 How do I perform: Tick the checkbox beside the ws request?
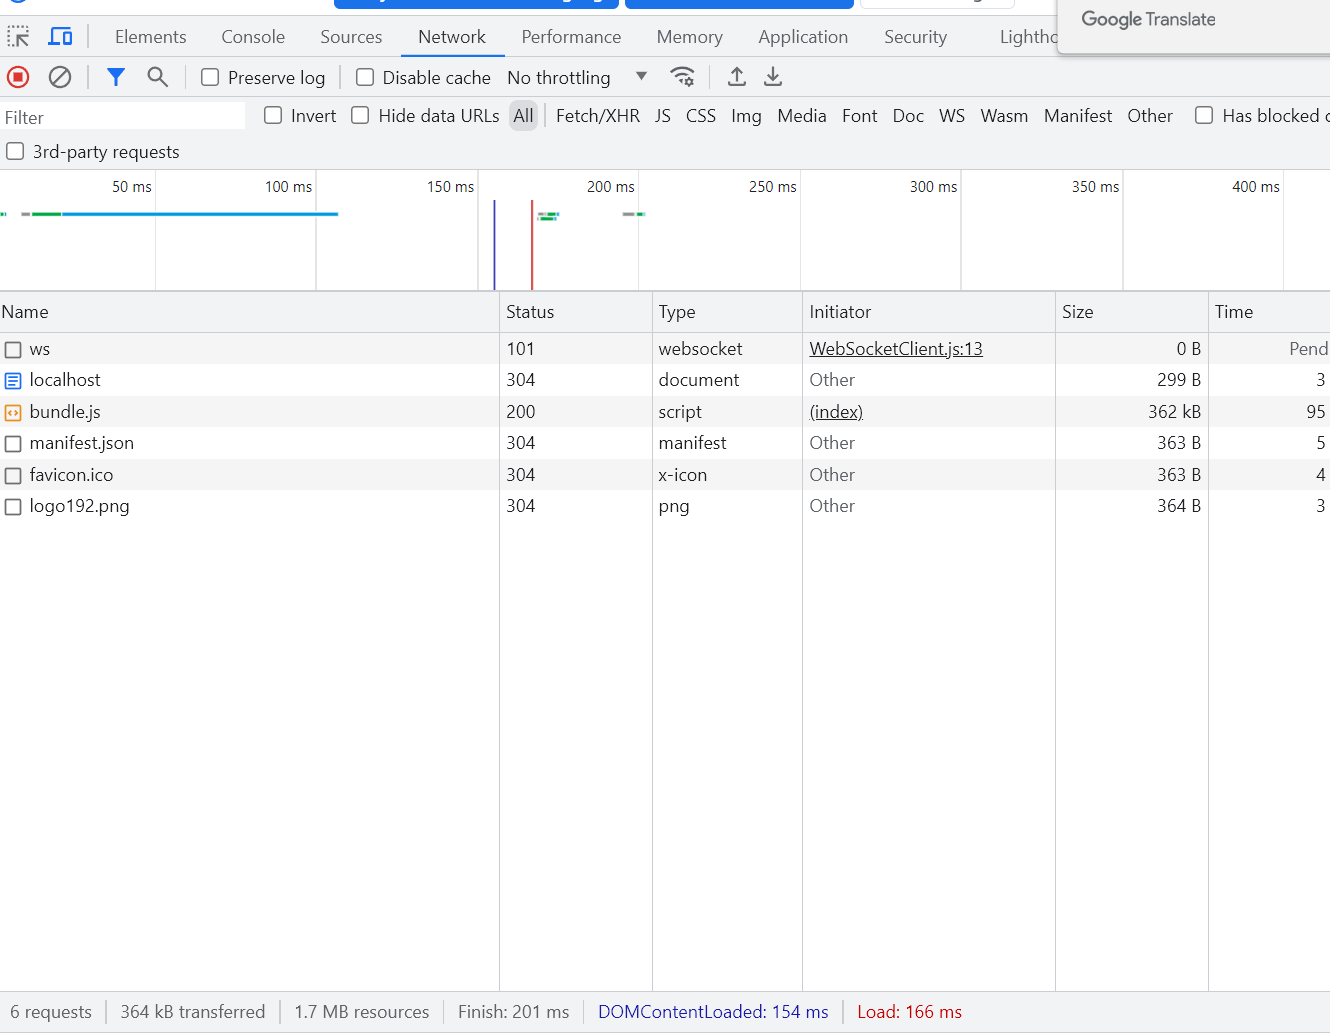pyautogui.click(x=13, y=350)
